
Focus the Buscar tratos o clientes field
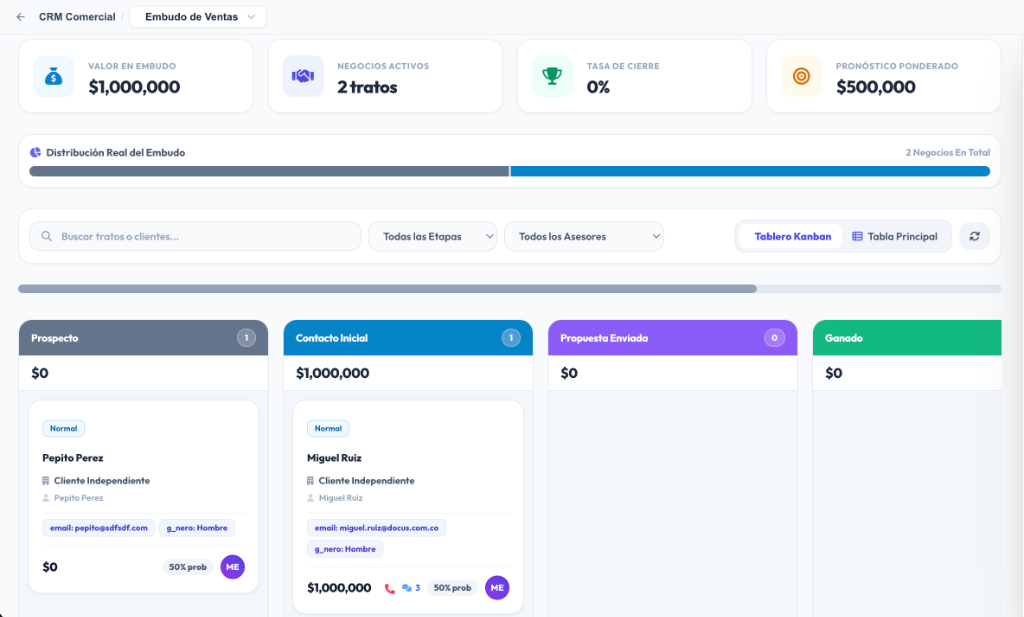pyautogui.click(x=195, y=236)
